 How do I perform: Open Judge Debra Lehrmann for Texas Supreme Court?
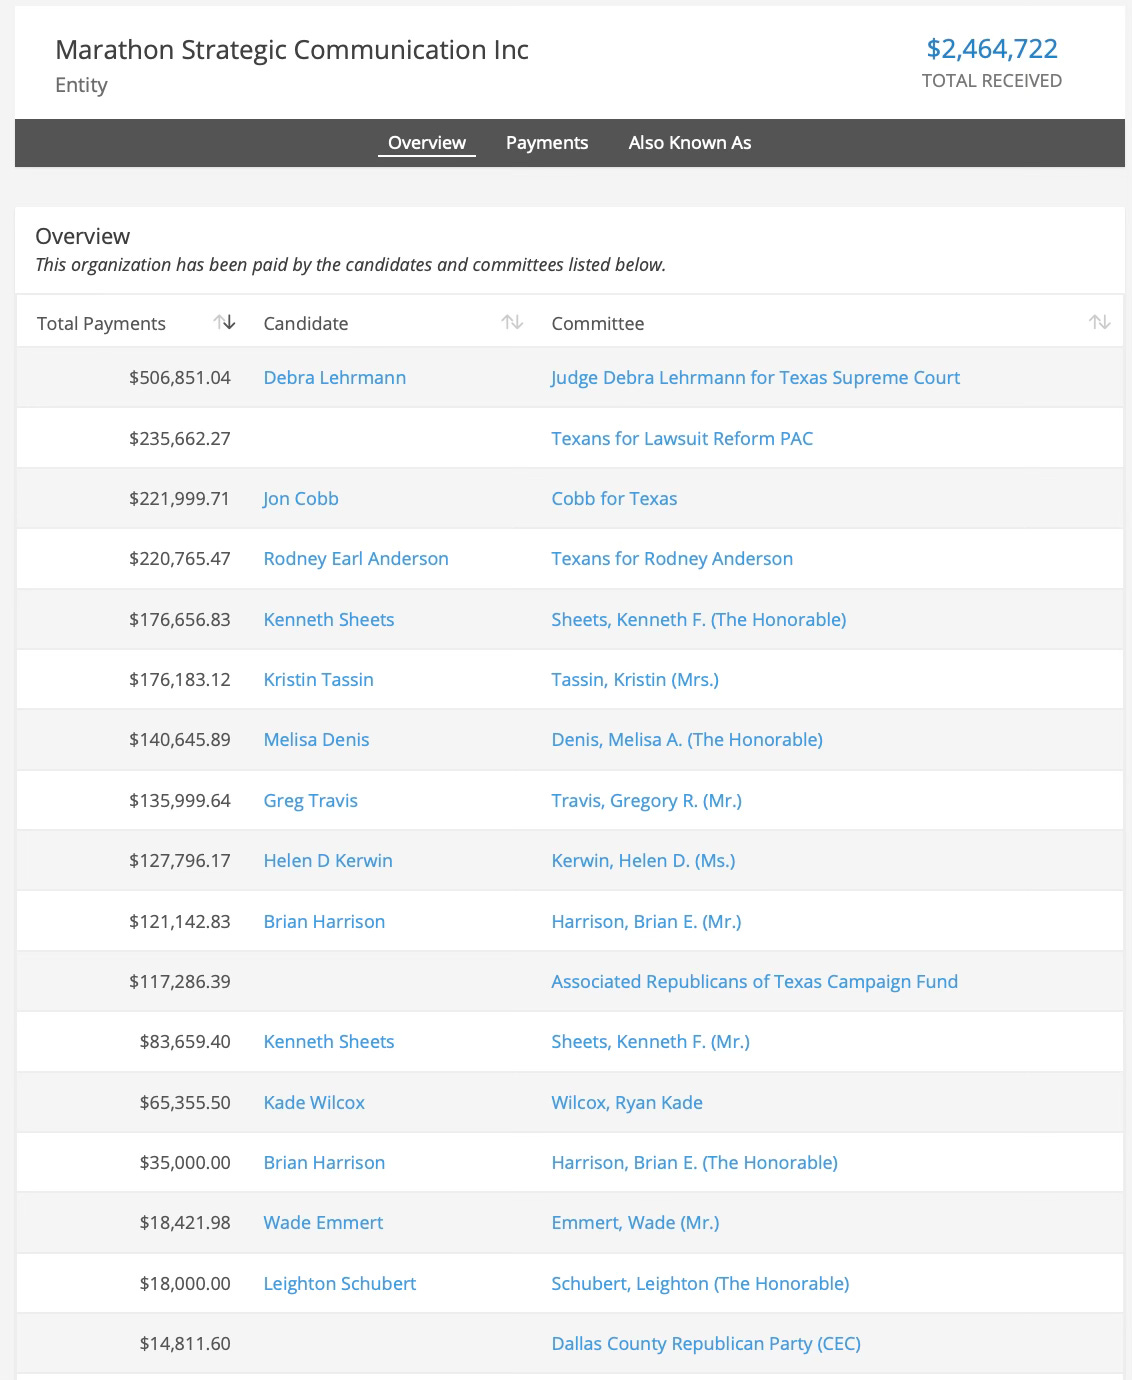755,377
